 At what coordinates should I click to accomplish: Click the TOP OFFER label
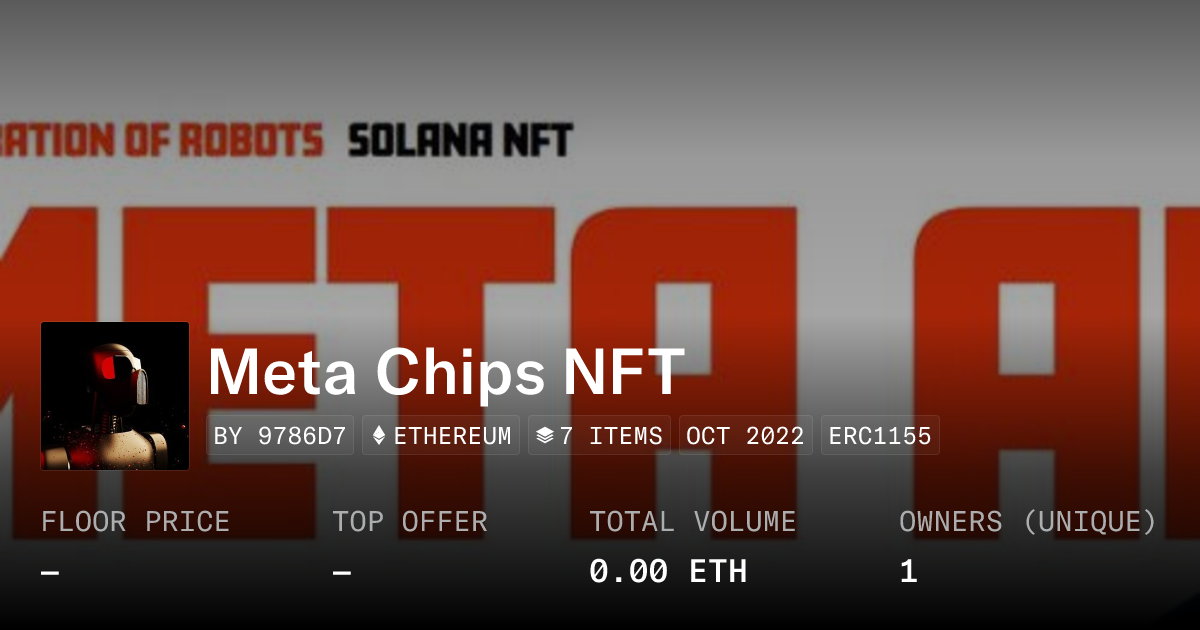(410, 522)
